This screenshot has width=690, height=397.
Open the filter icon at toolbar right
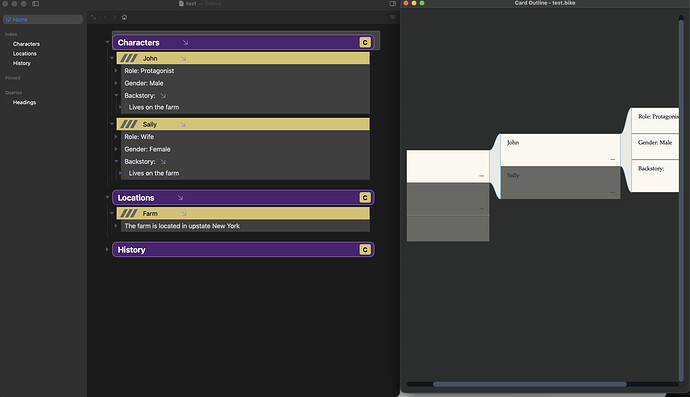[393, 17]
